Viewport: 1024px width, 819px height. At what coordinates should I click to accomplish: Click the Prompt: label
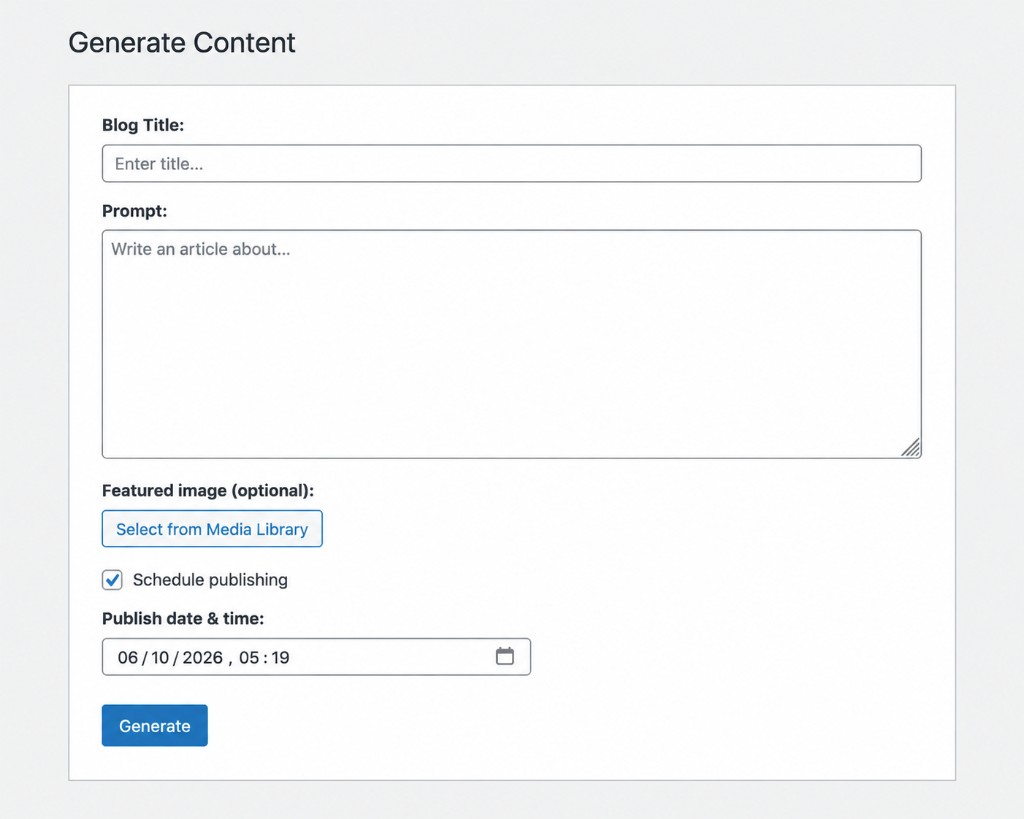tap(135, 211)
